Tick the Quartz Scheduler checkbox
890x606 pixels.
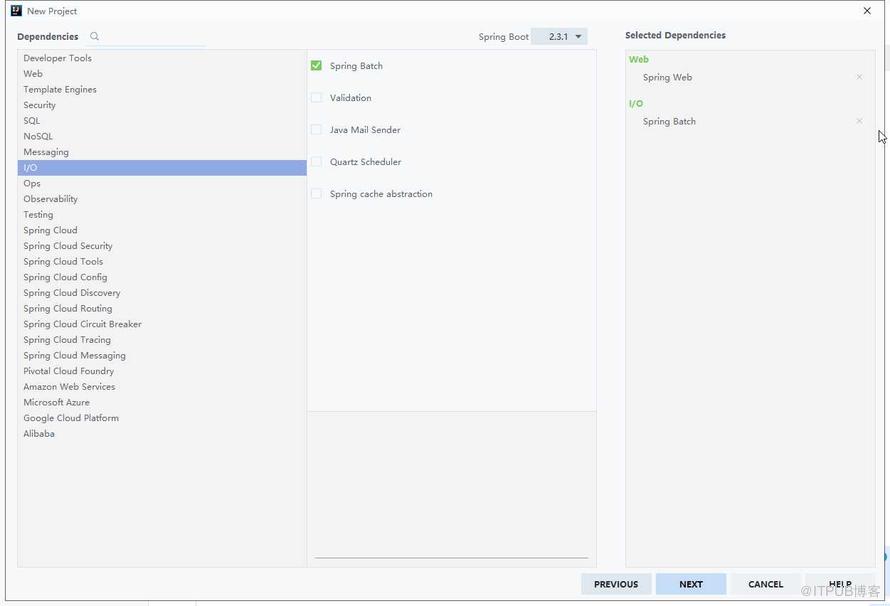(x=316, y=162)
